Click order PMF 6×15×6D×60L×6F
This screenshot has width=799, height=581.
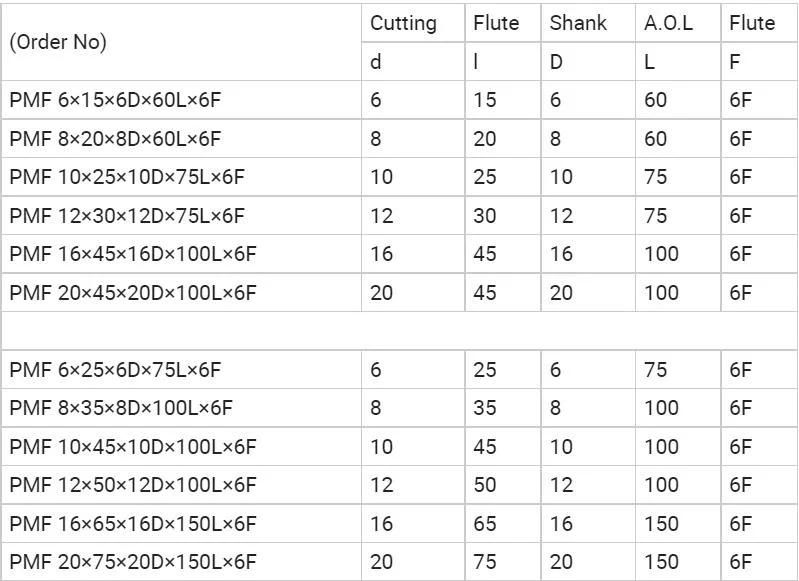coord(115,100)
